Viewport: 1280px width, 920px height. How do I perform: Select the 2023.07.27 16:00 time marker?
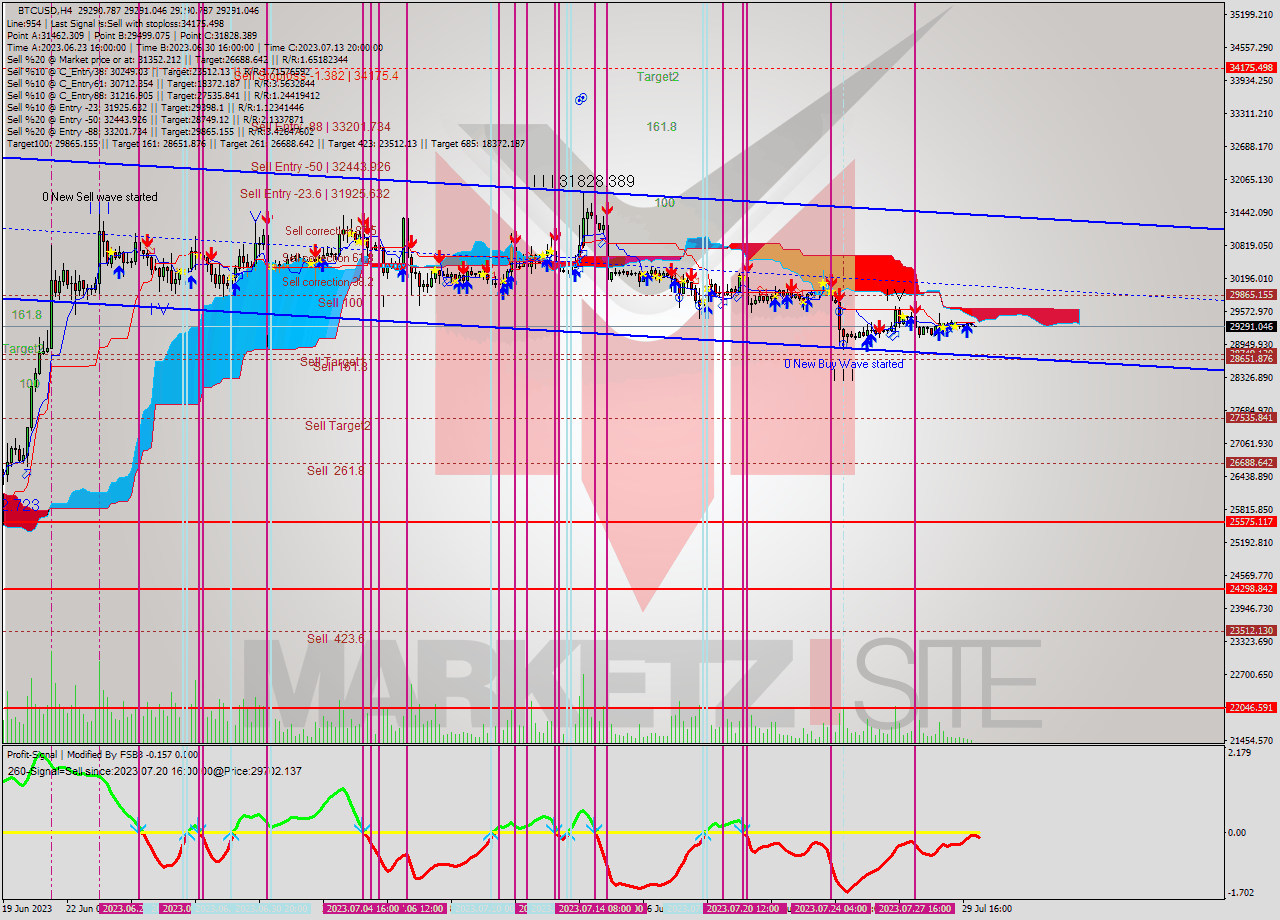pos(915,909)
